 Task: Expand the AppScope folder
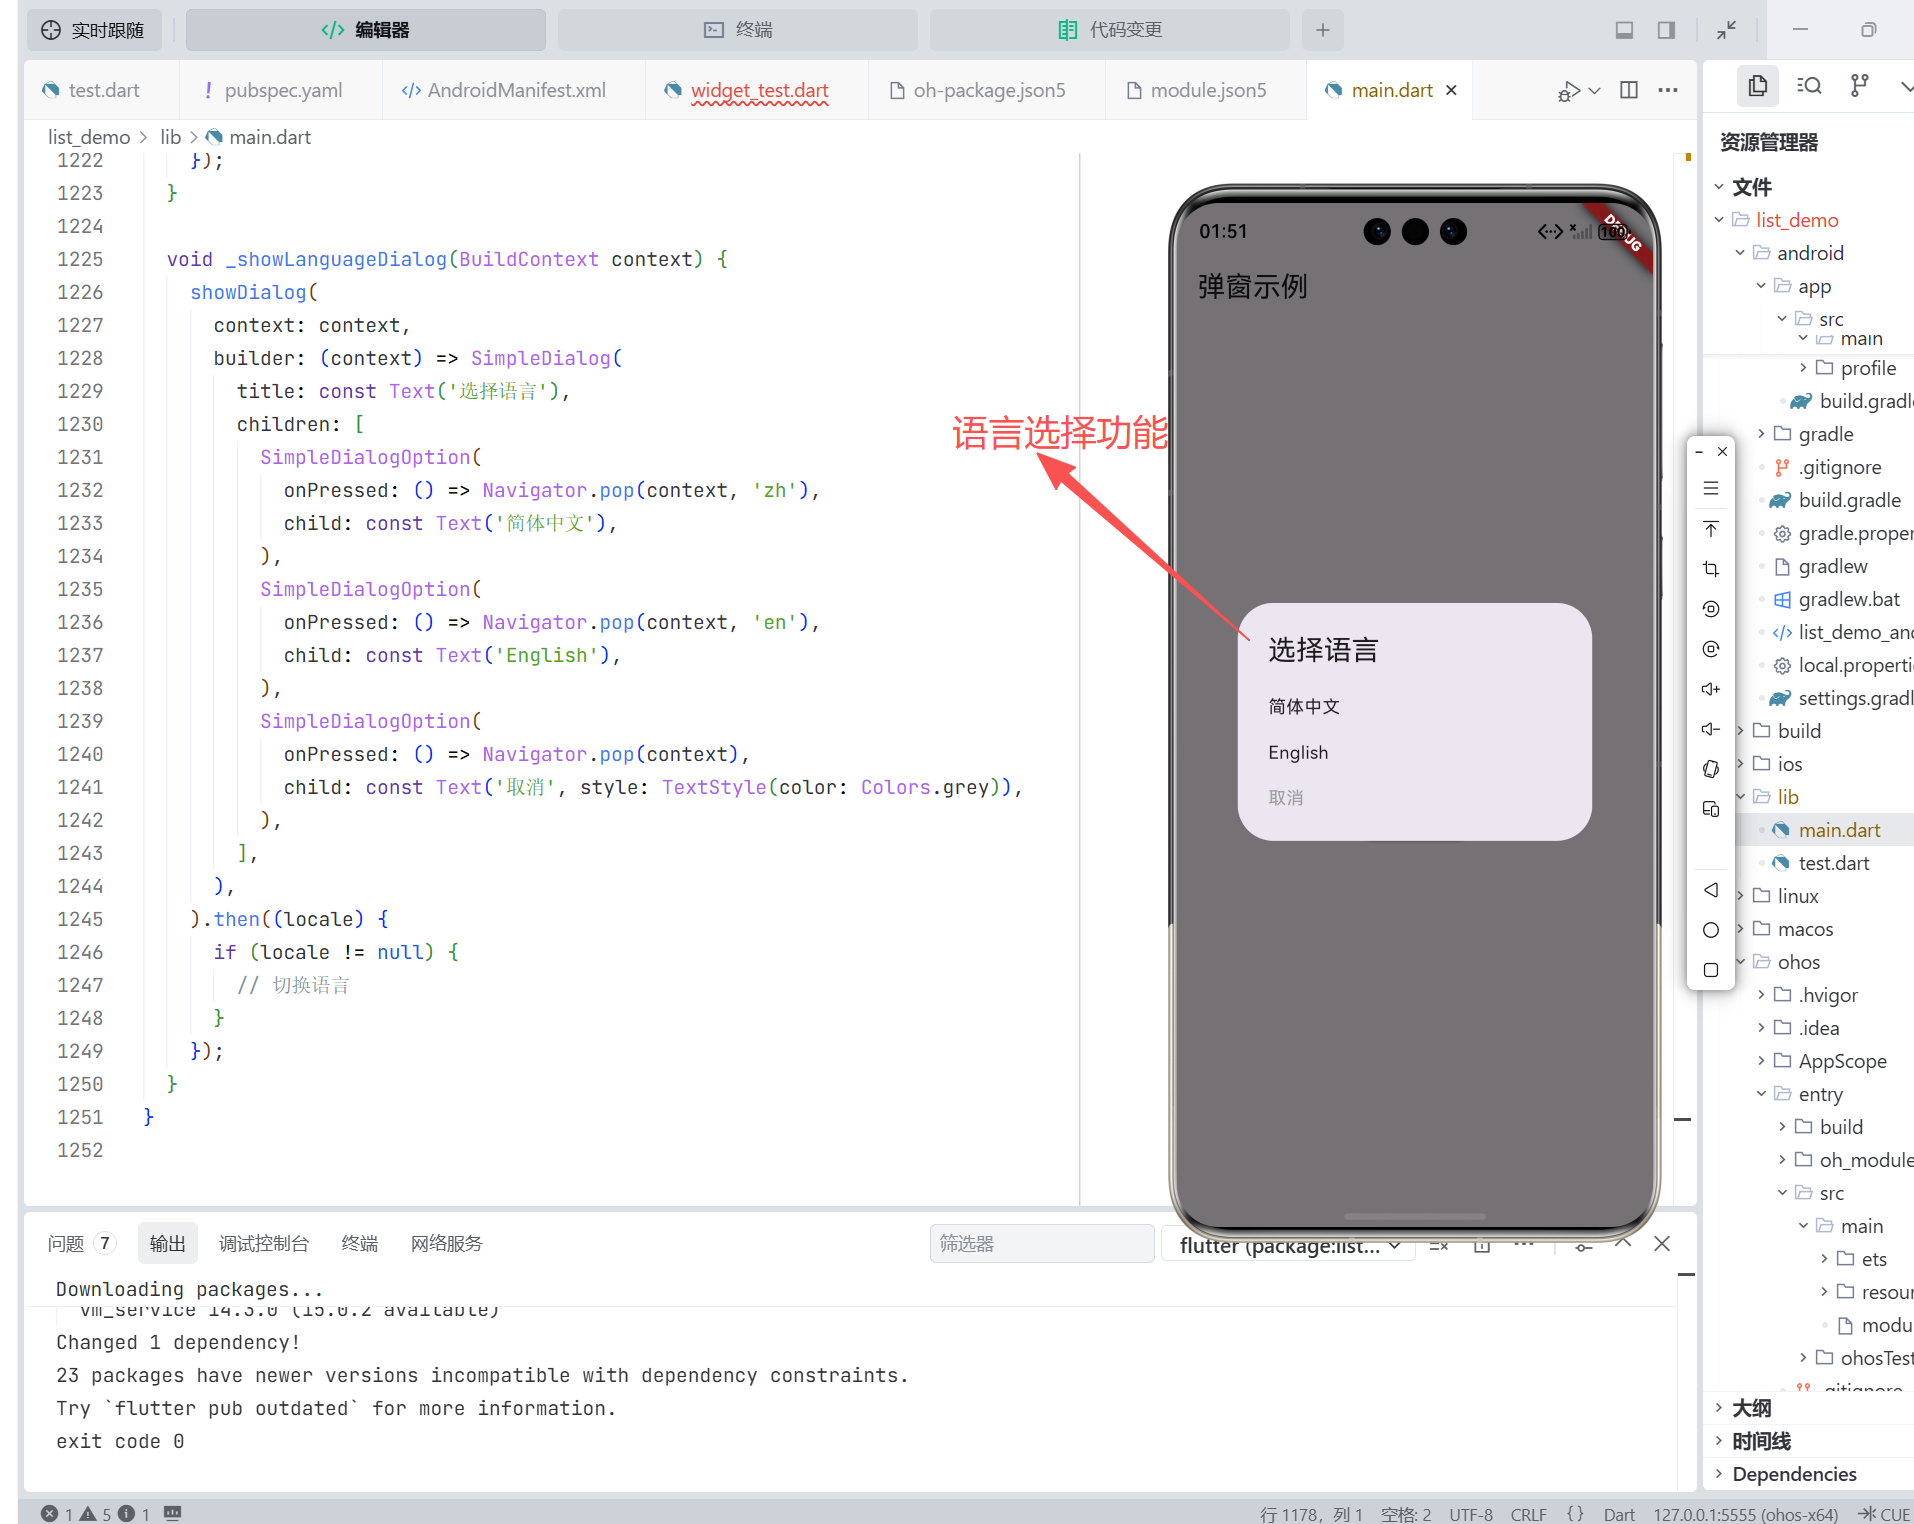1761,1061
